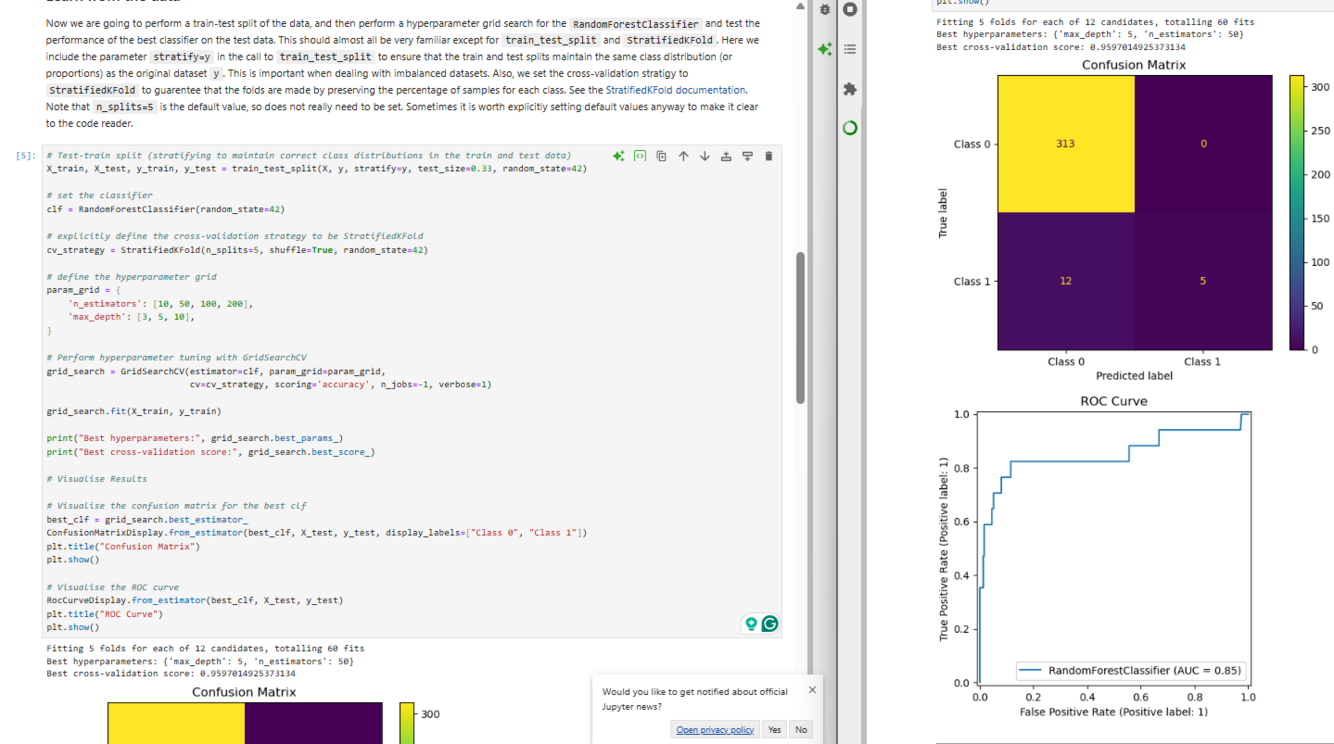Open the extension manager puzzle icon
Viewport: 1334px width, 744px height.
pos(850,89)
